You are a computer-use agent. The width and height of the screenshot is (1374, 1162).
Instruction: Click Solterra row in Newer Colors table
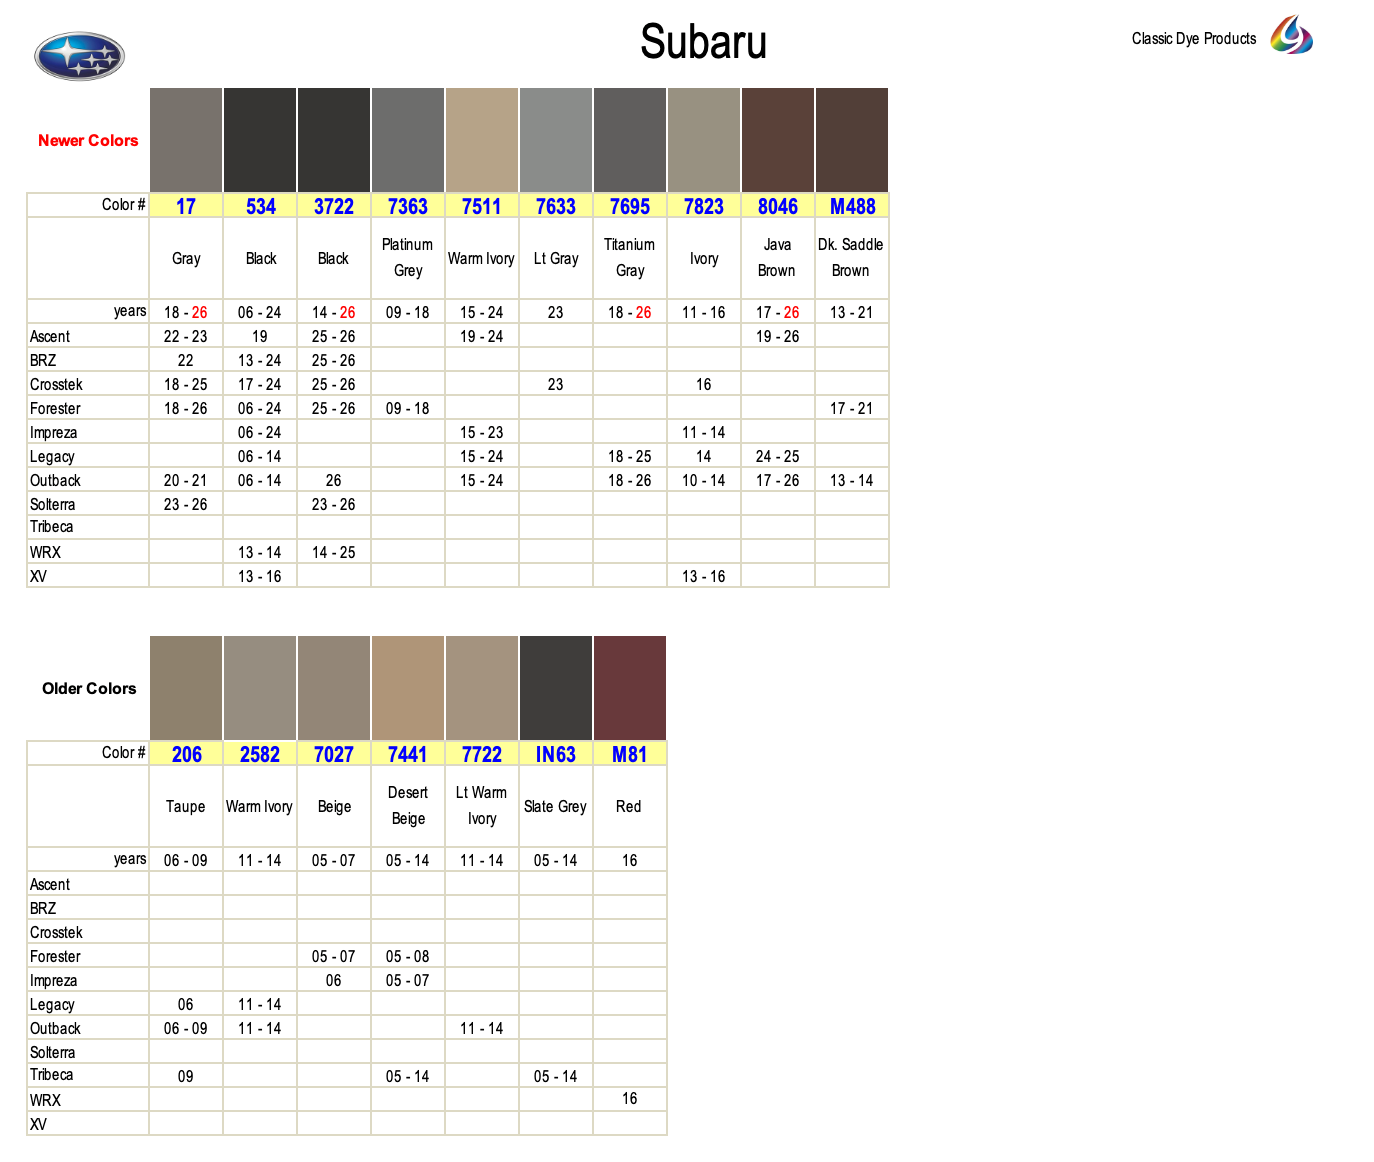pyautogui.click(x=458, y=505)
